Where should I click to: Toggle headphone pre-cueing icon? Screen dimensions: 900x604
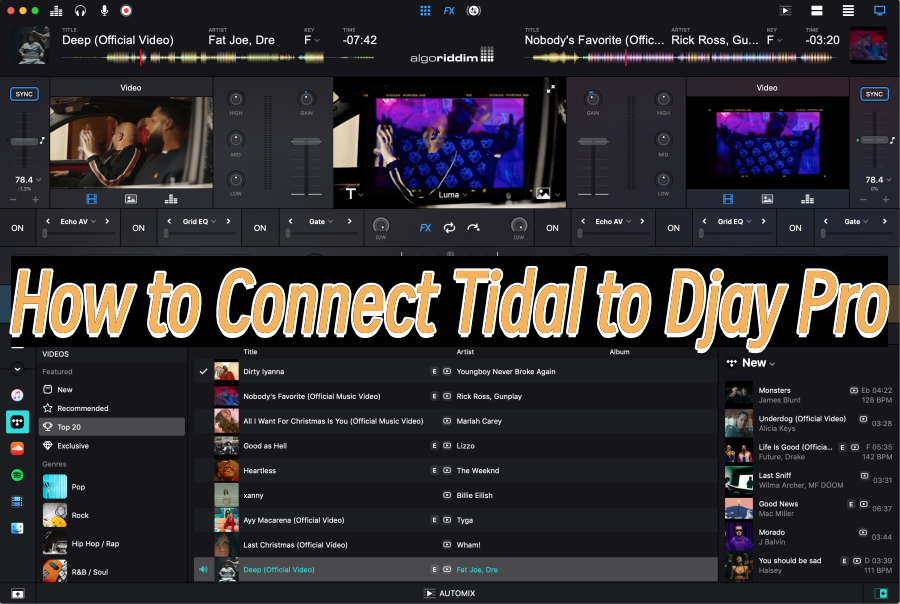(80, 11)
